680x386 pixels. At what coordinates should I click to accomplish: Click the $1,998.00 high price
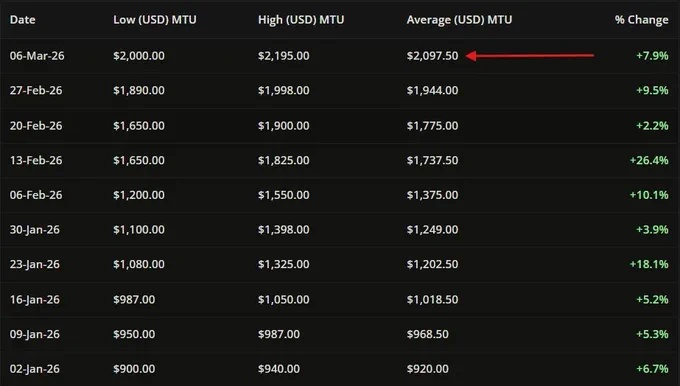[284, 91]
